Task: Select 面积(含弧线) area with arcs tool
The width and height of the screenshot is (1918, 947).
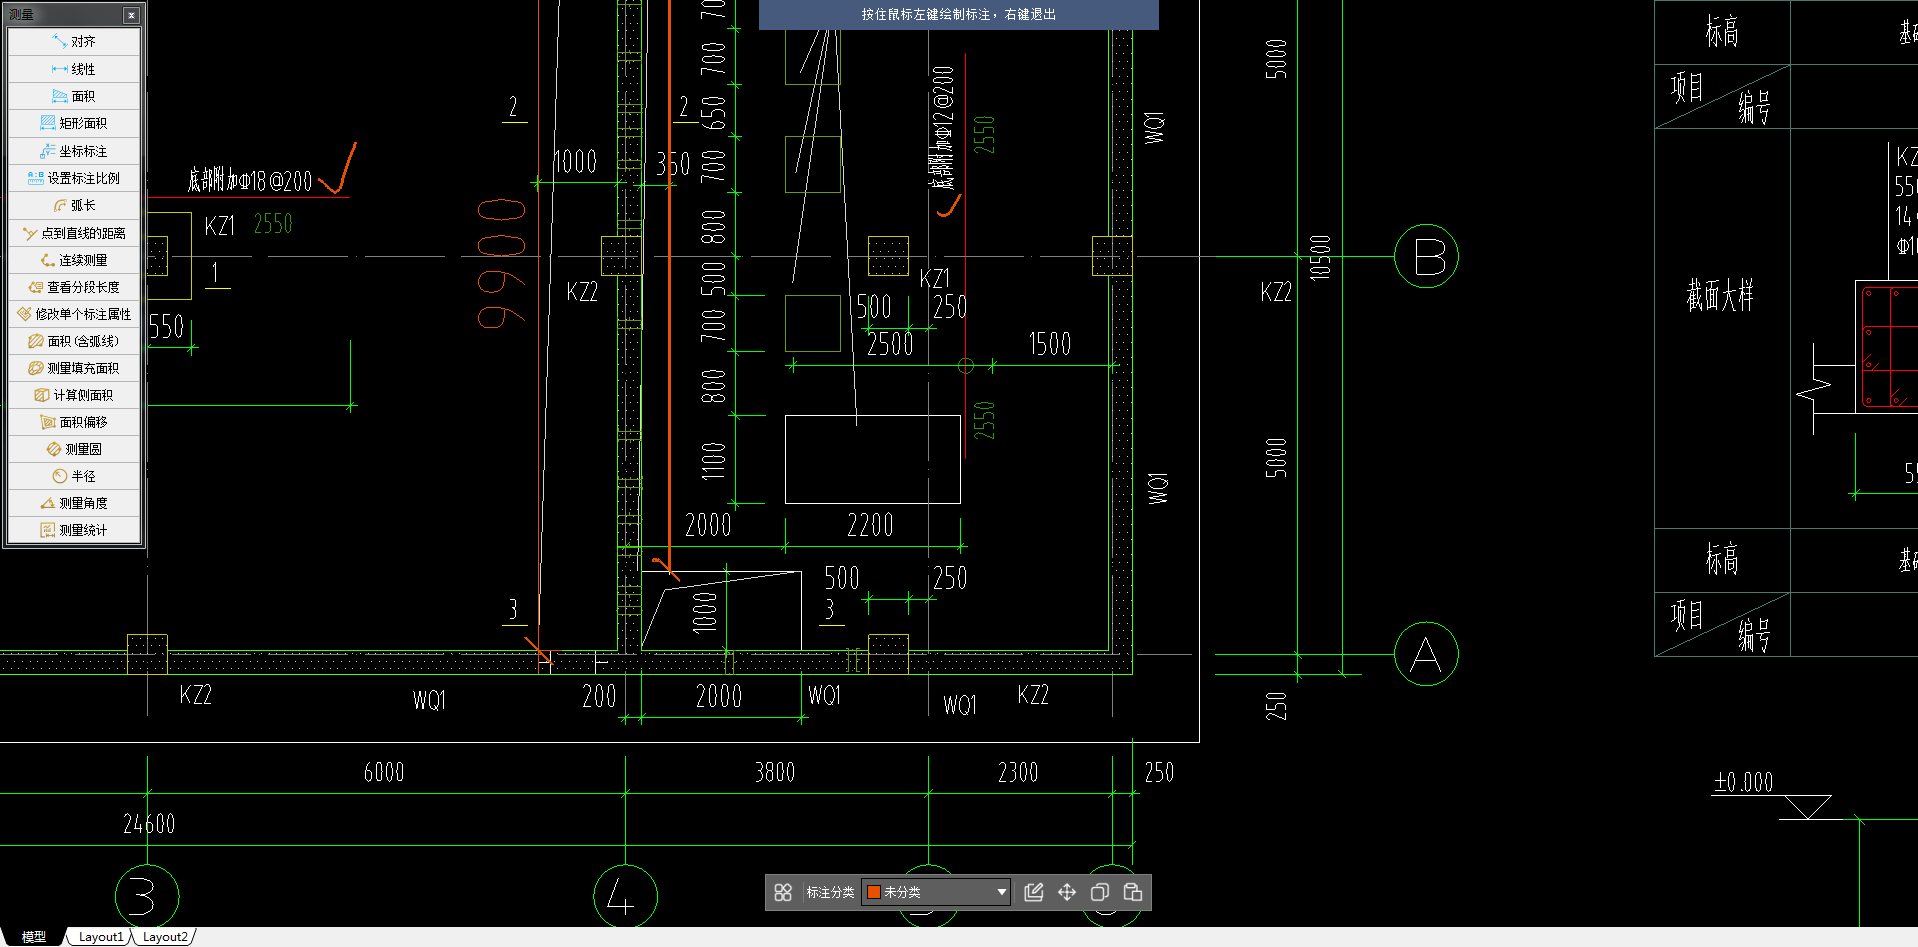Action: 74,341
